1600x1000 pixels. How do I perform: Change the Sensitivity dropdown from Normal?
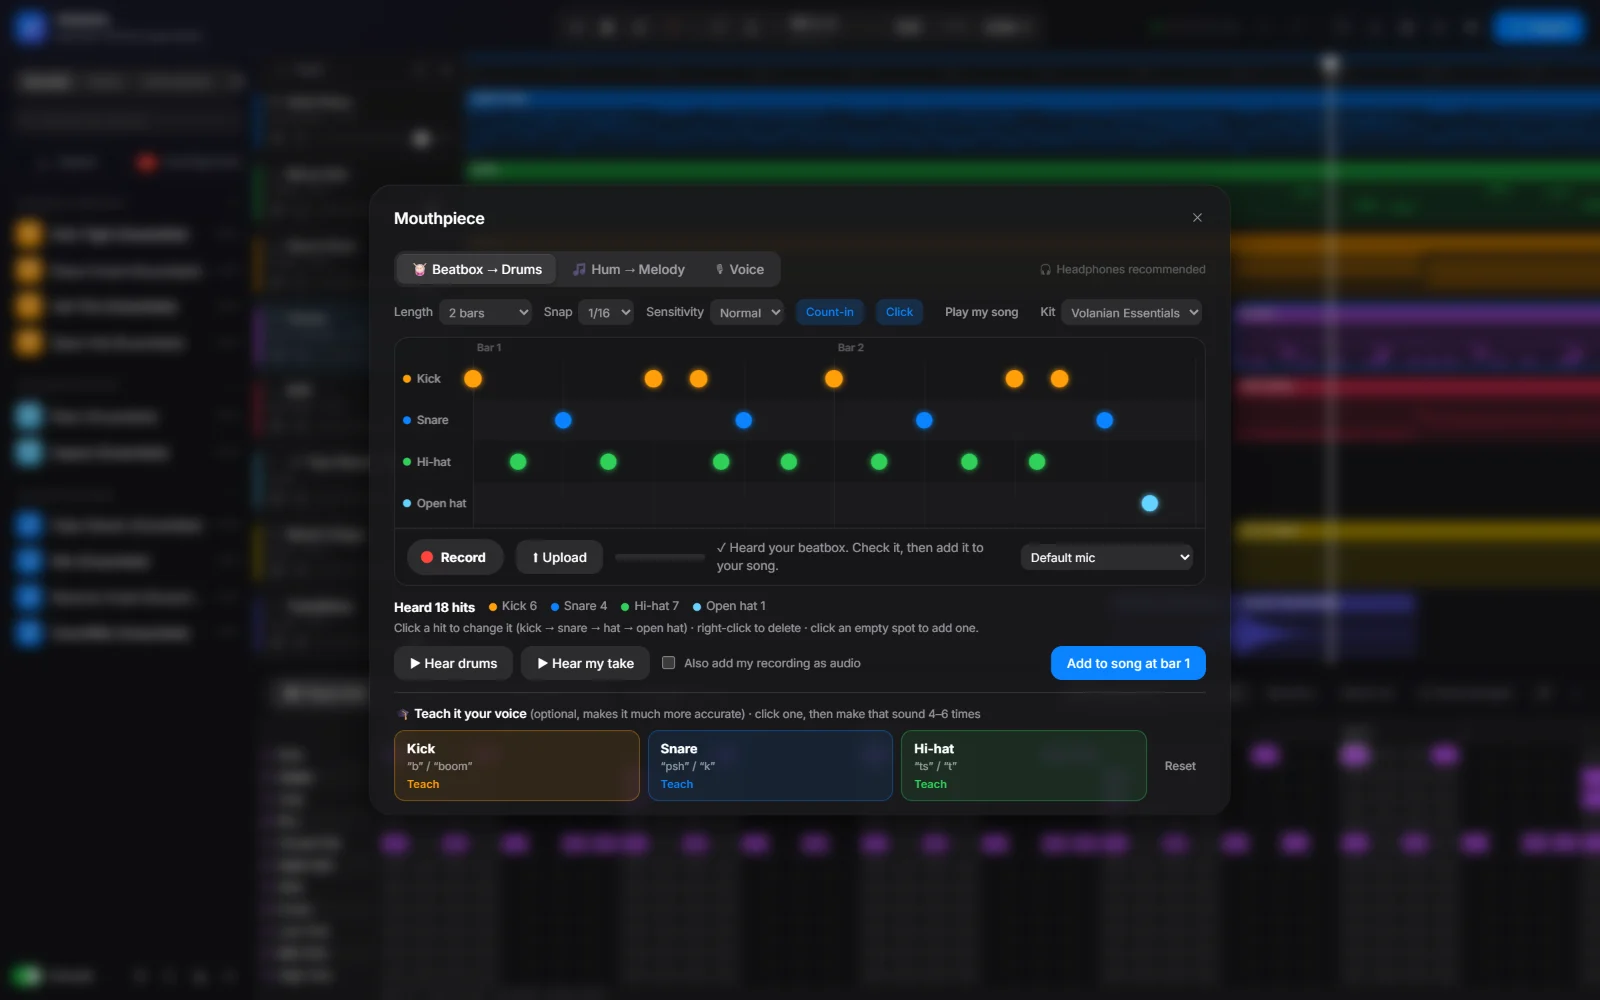(x=746, y=313)
